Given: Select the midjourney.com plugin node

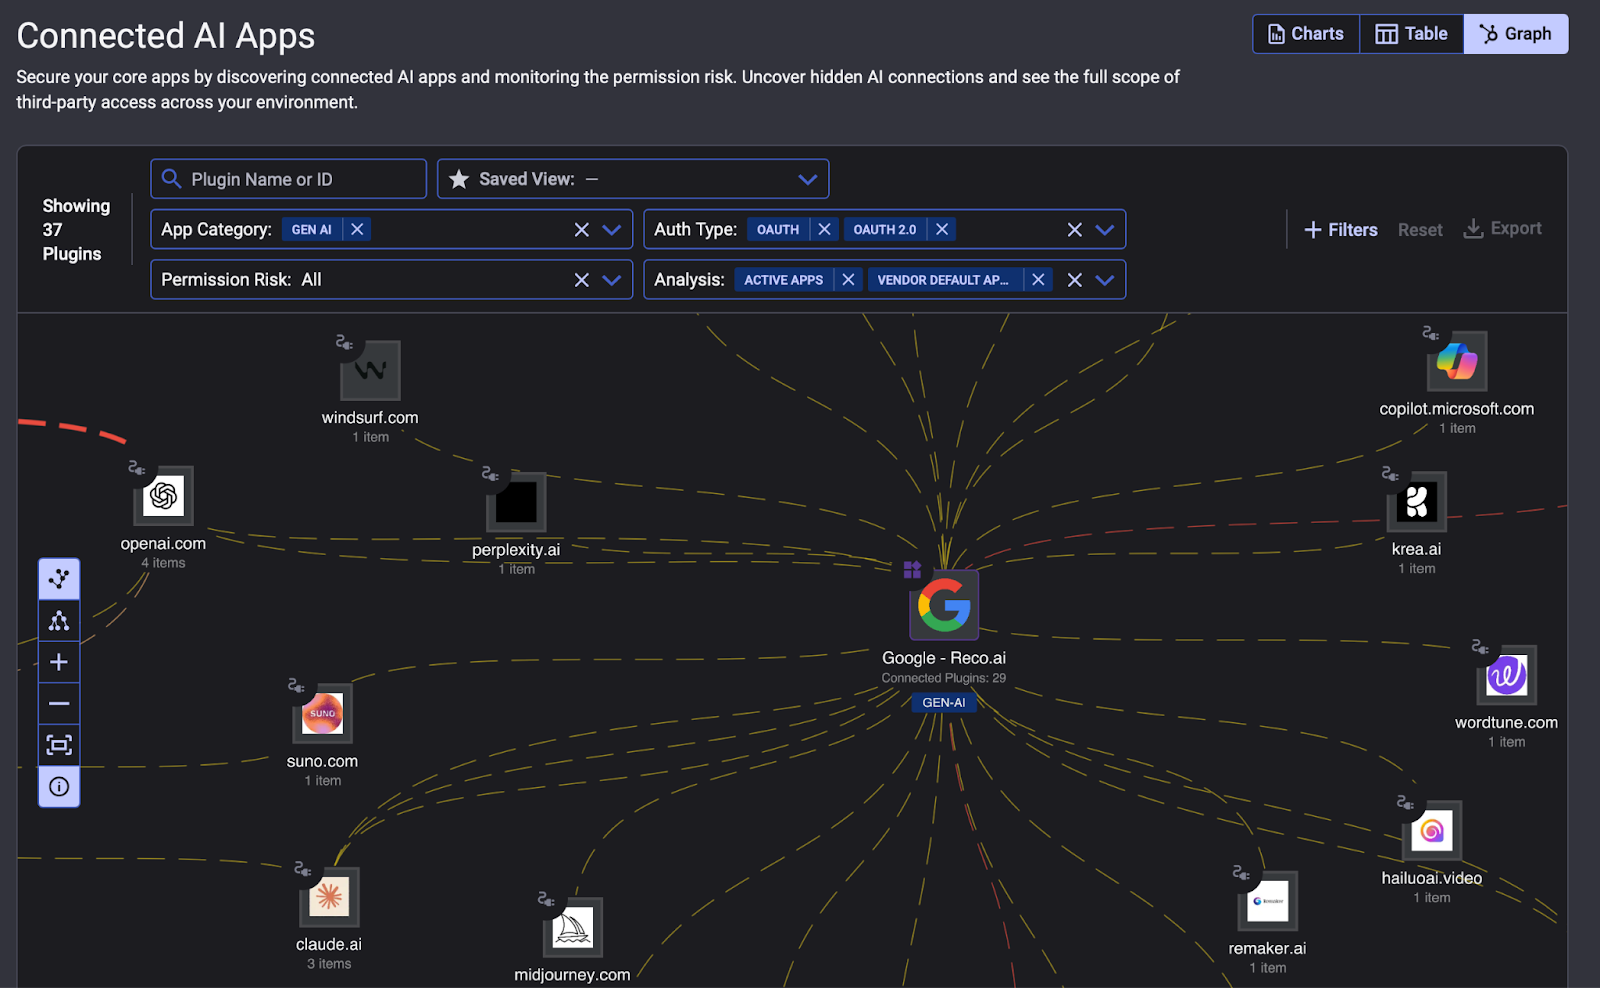Looking at the screenshot, I should [573, 928].
